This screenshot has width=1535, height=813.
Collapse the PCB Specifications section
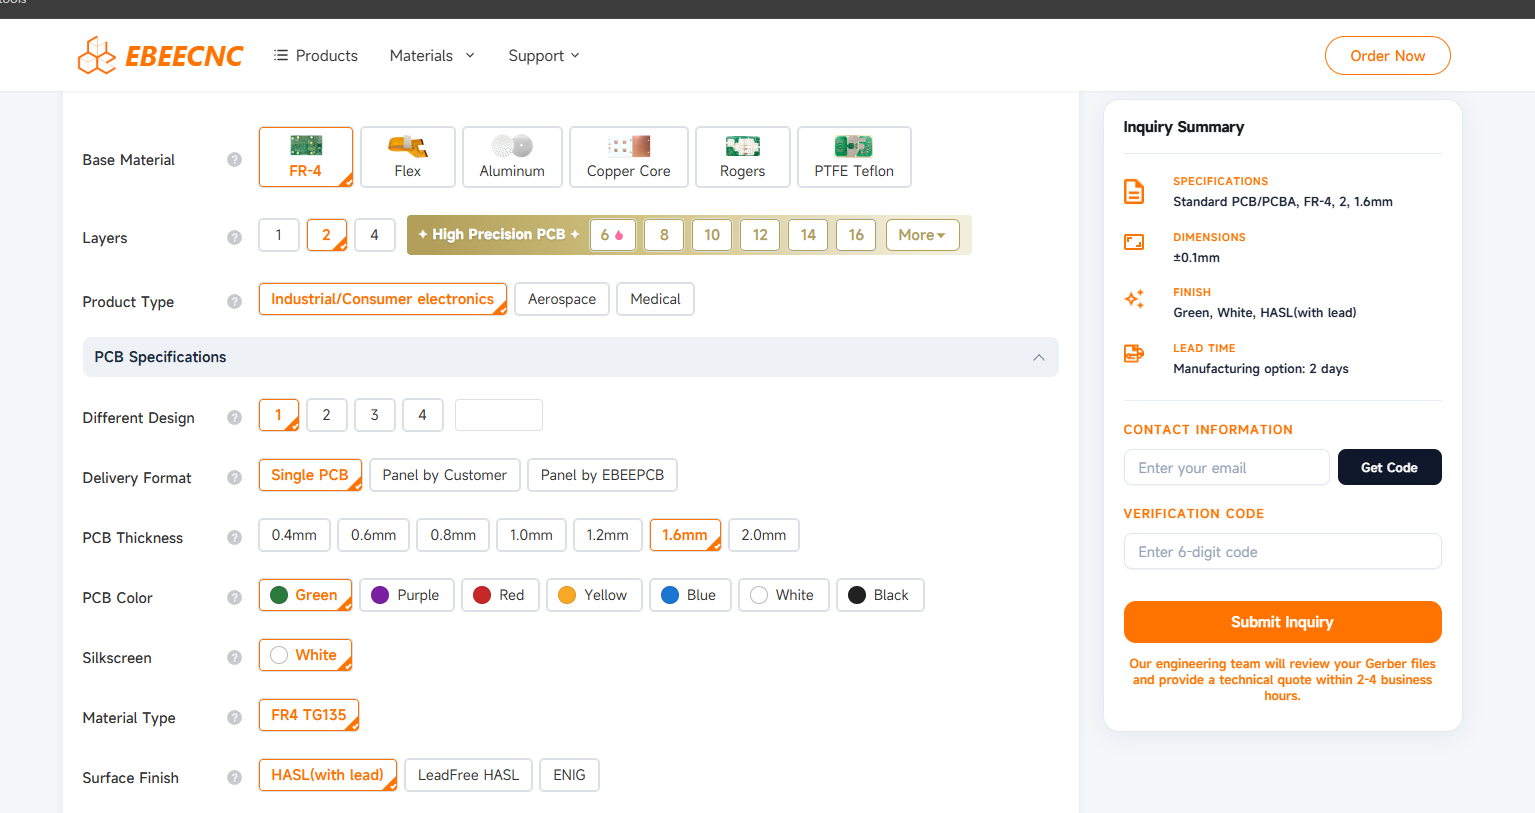(x=1038, y=357)
